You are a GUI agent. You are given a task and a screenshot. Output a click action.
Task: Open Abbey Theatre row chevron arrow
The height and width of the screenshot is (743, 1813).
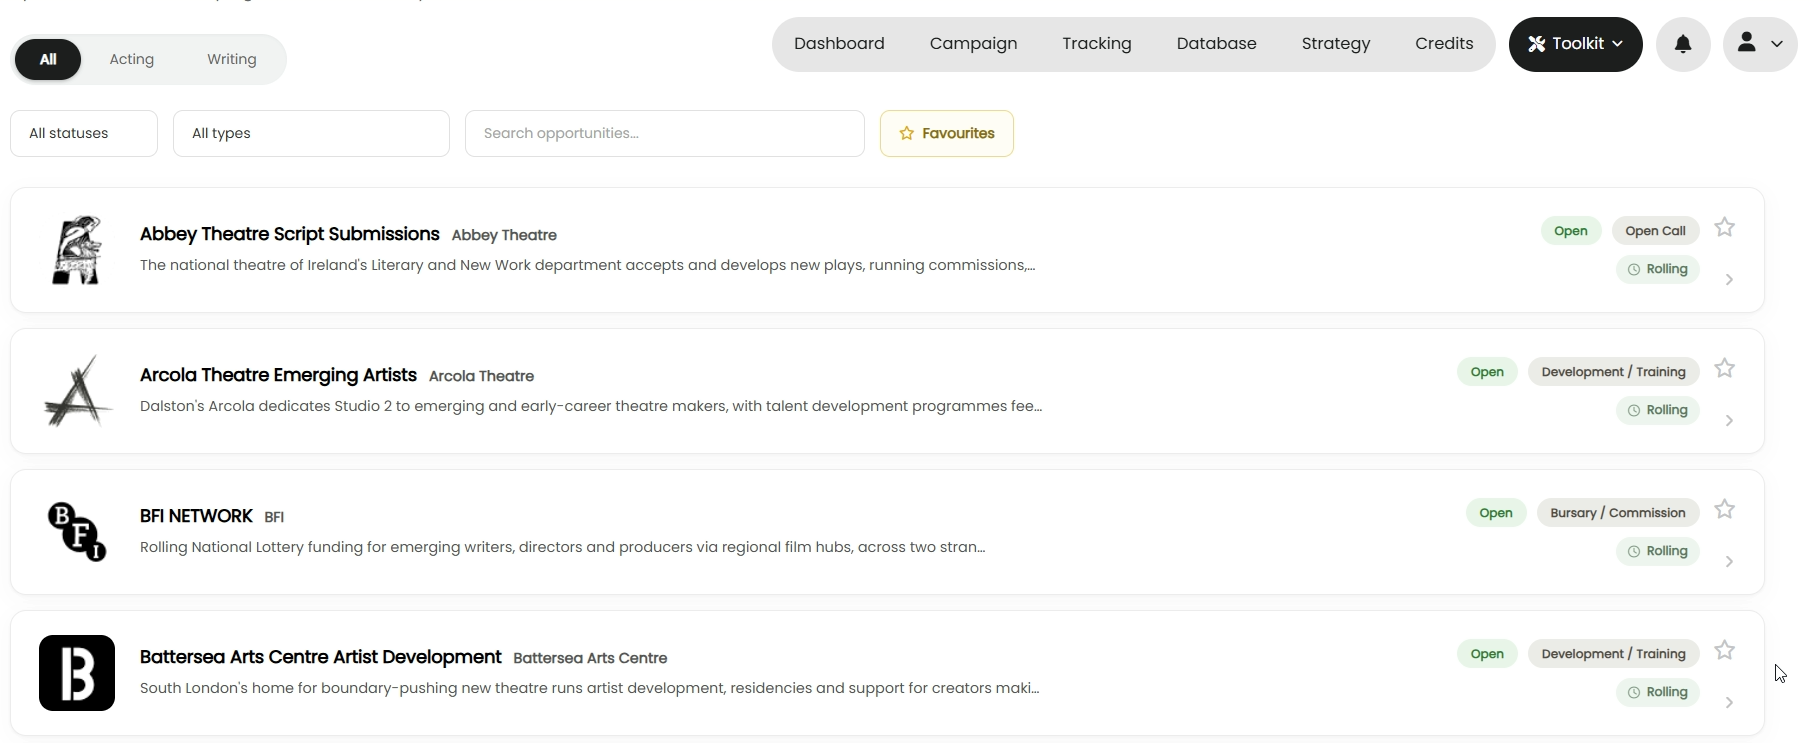point(1729,280)
